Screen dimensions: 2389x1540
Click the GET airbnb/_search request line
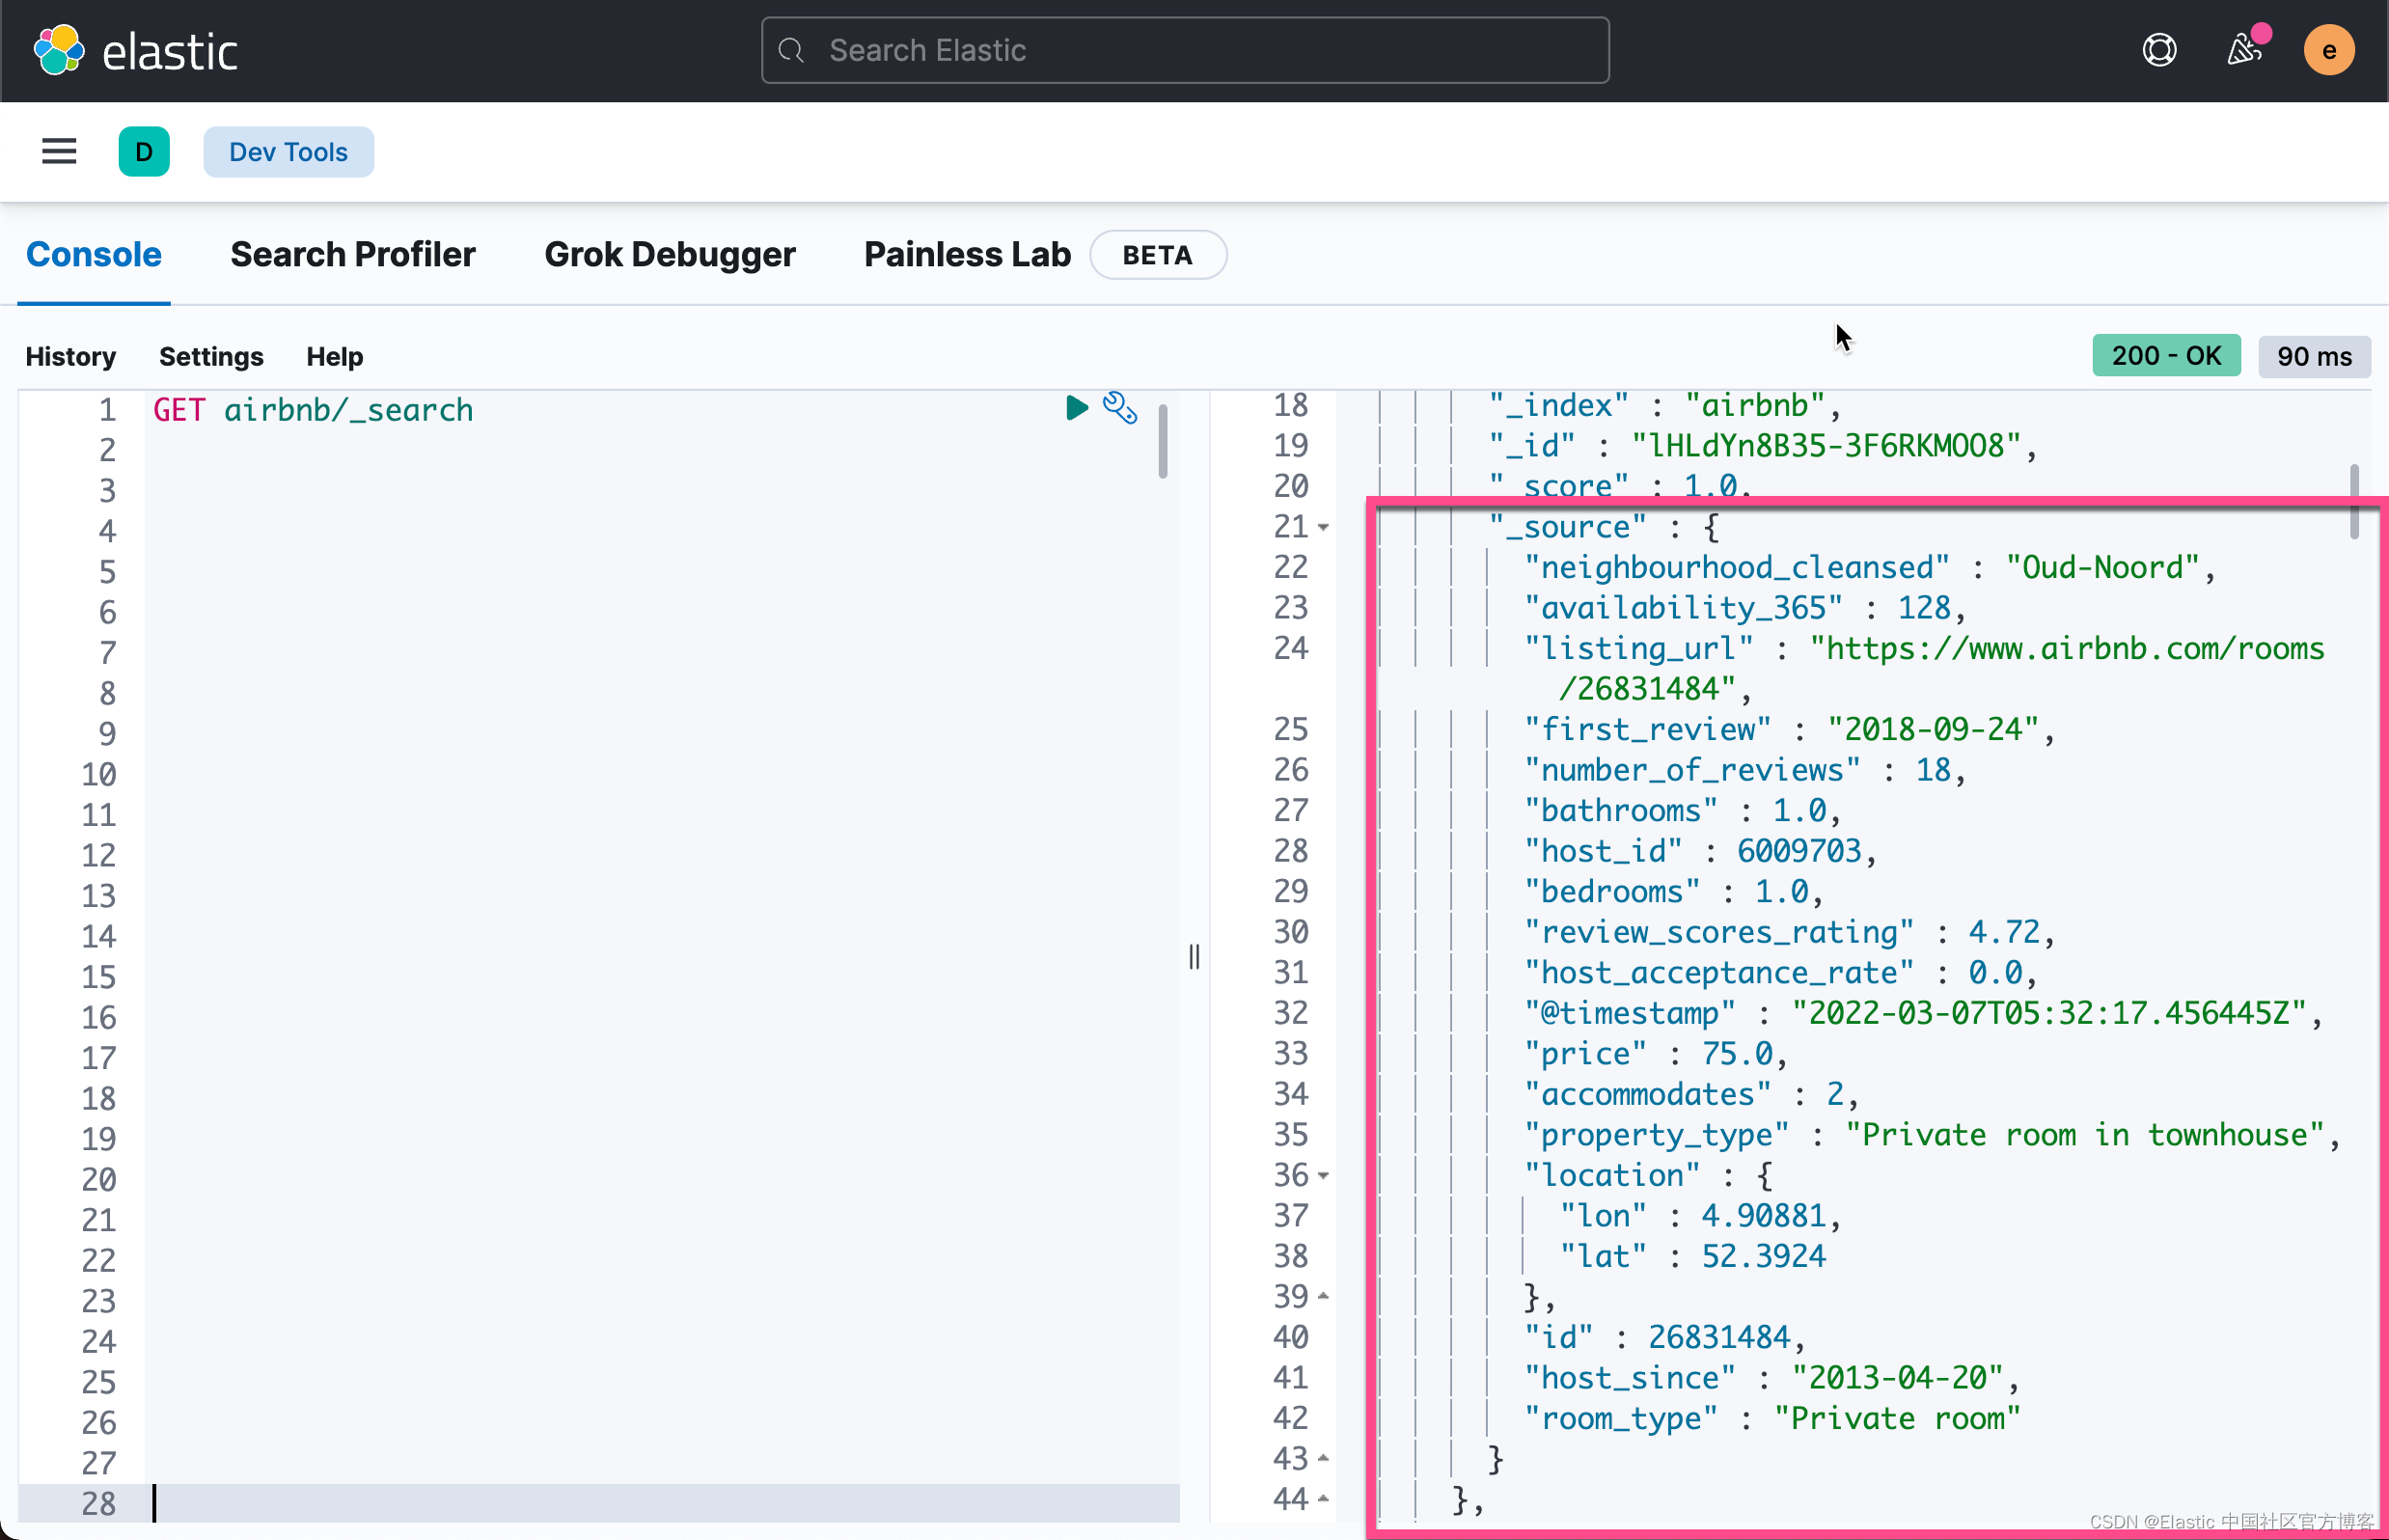pyautogui.click(x=313, y=410)
